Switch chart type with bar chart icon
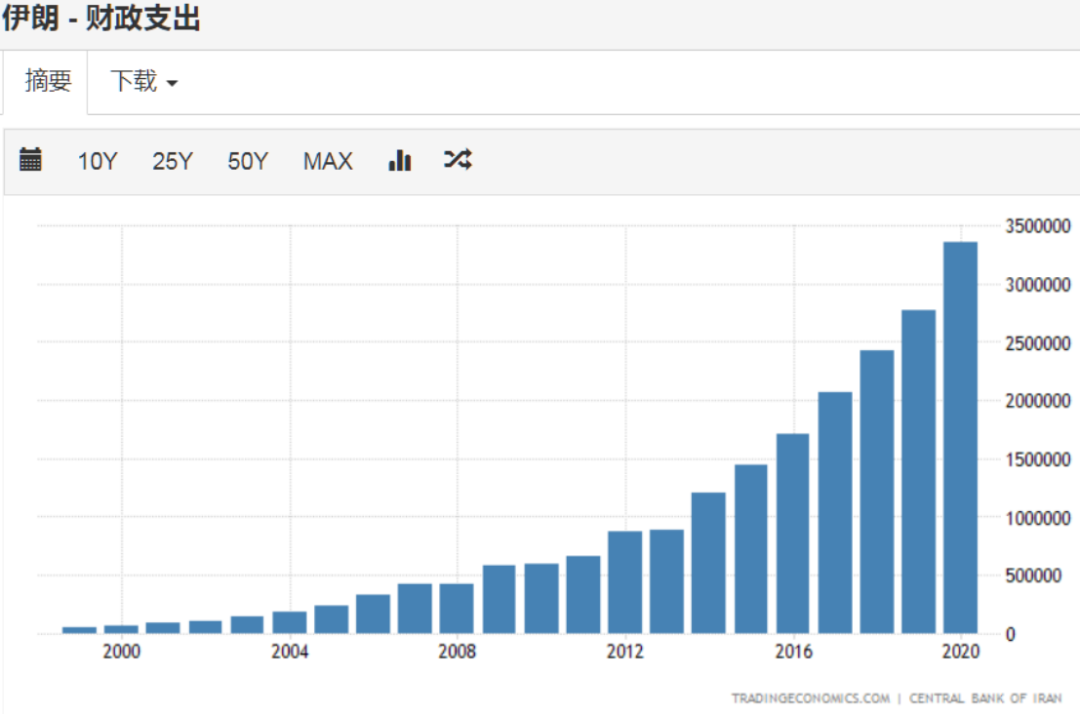This screenshot has width=1080, height=714. pos(399,160)
